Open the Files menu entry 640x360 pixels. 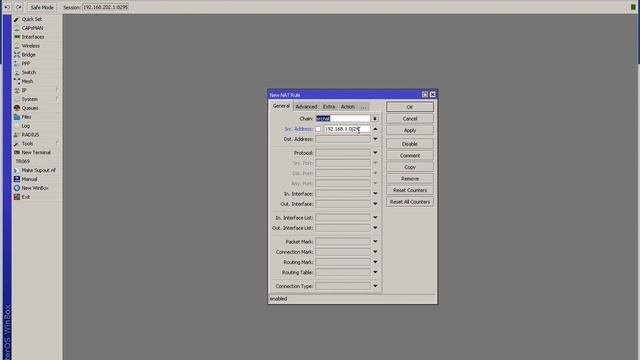coord(26,117)
